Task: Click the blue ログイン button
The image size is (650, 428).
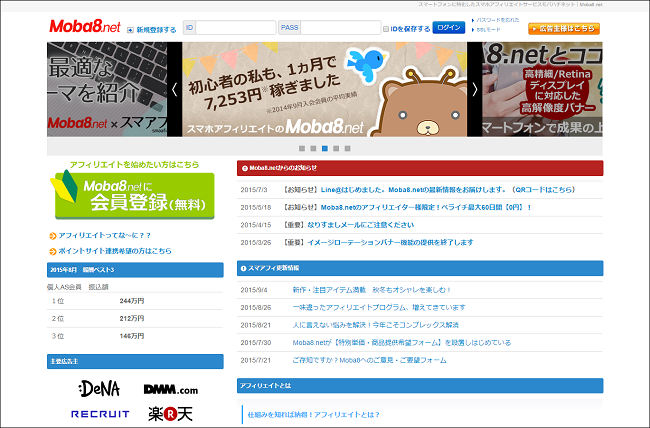Action: point(449,27)
